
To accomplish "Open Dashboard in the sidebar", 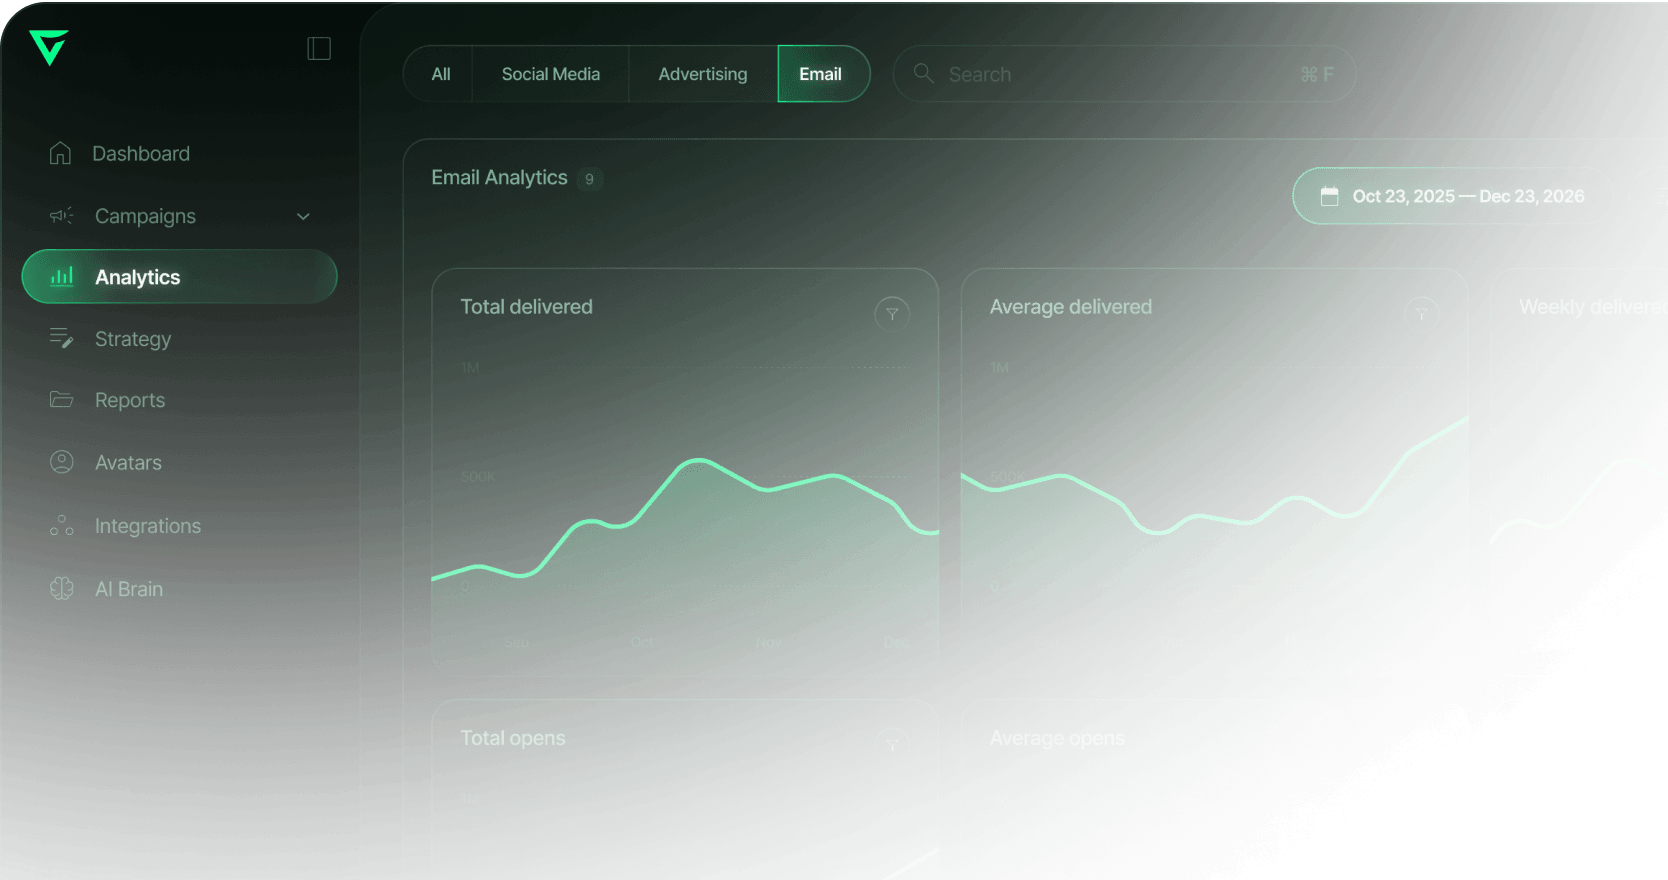I will [x=180, y=153].
